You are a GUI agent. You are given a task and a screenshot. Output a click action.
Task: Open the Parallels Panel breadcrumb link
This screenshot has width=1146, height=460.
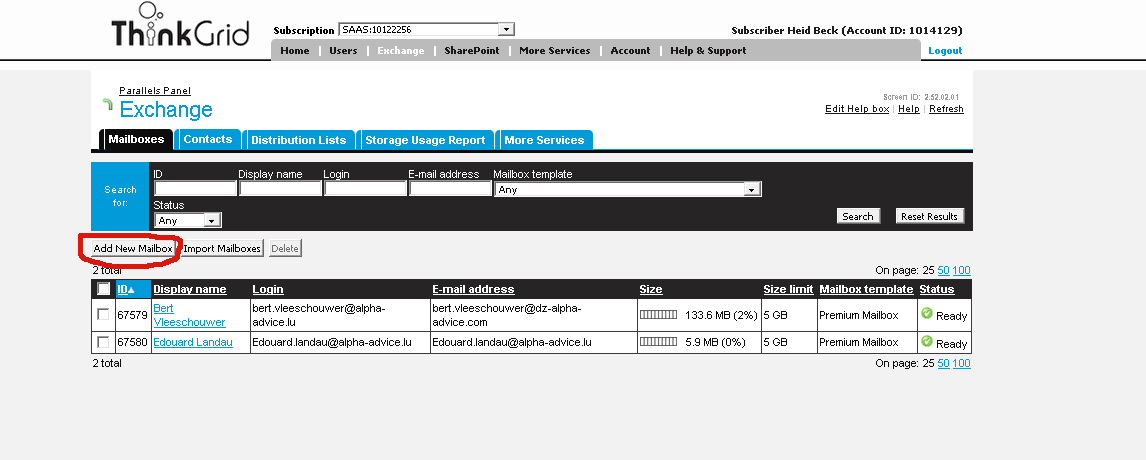pos(155,91)
